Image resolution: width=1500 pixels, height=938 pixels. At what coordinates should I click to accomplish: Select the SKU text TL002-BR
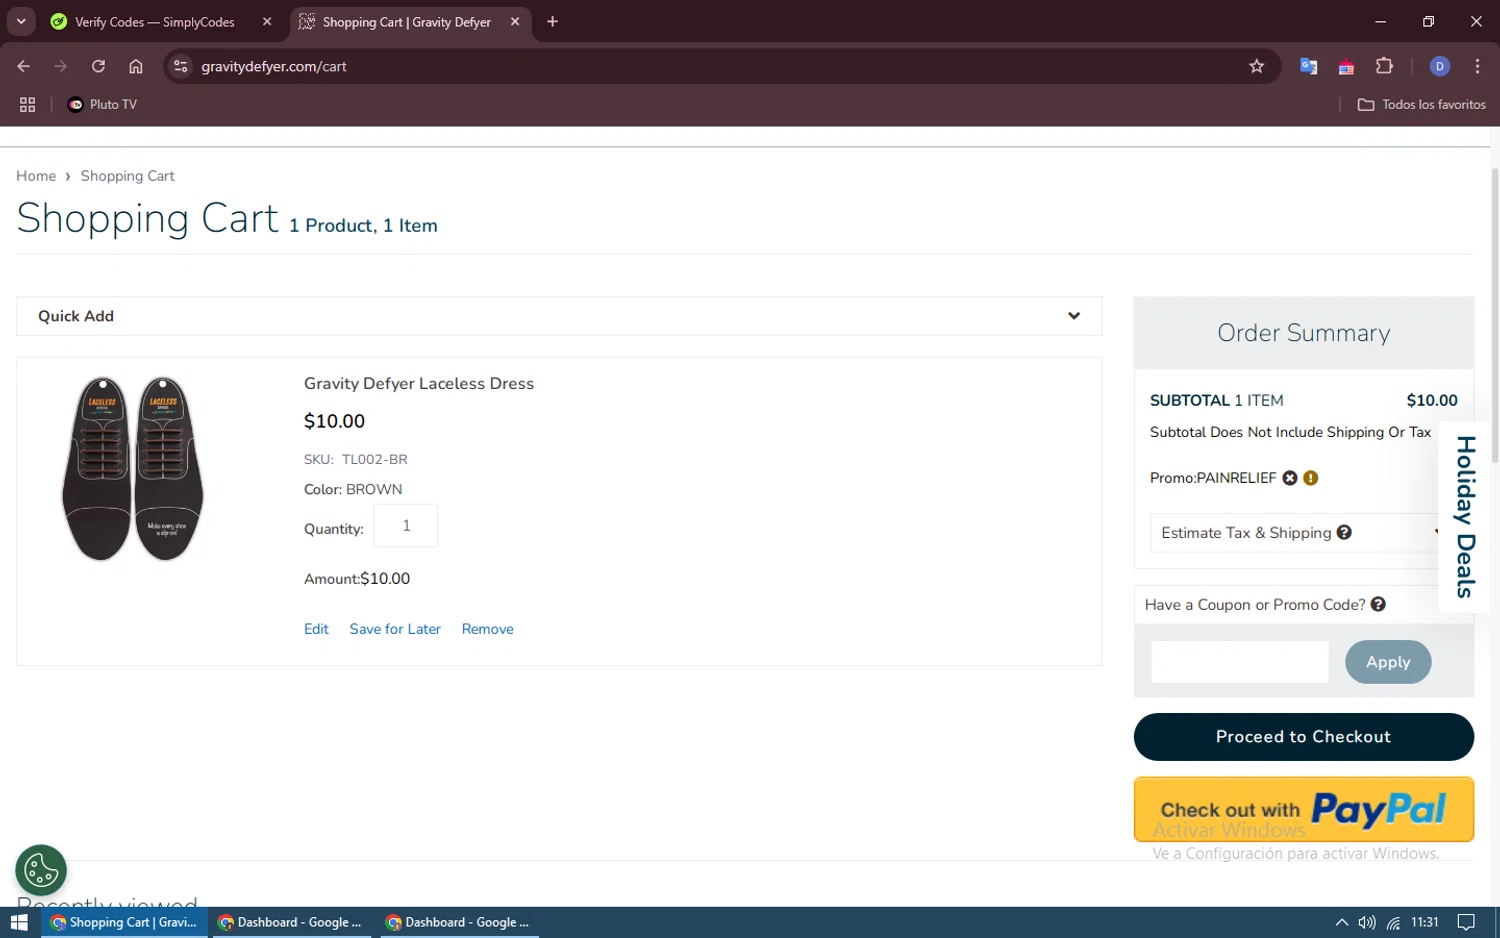pos(375,460)
